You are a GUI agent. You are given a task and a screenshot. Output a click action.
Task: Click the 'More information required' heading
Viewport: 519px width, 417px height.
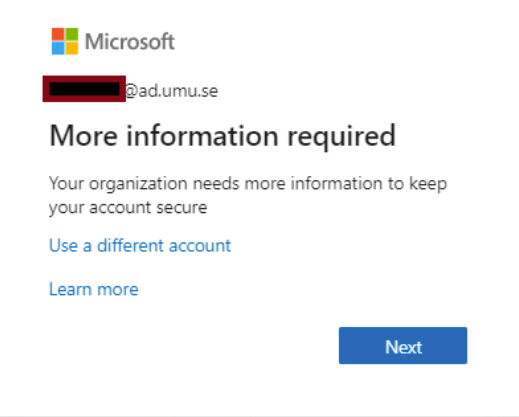(222, 137)
